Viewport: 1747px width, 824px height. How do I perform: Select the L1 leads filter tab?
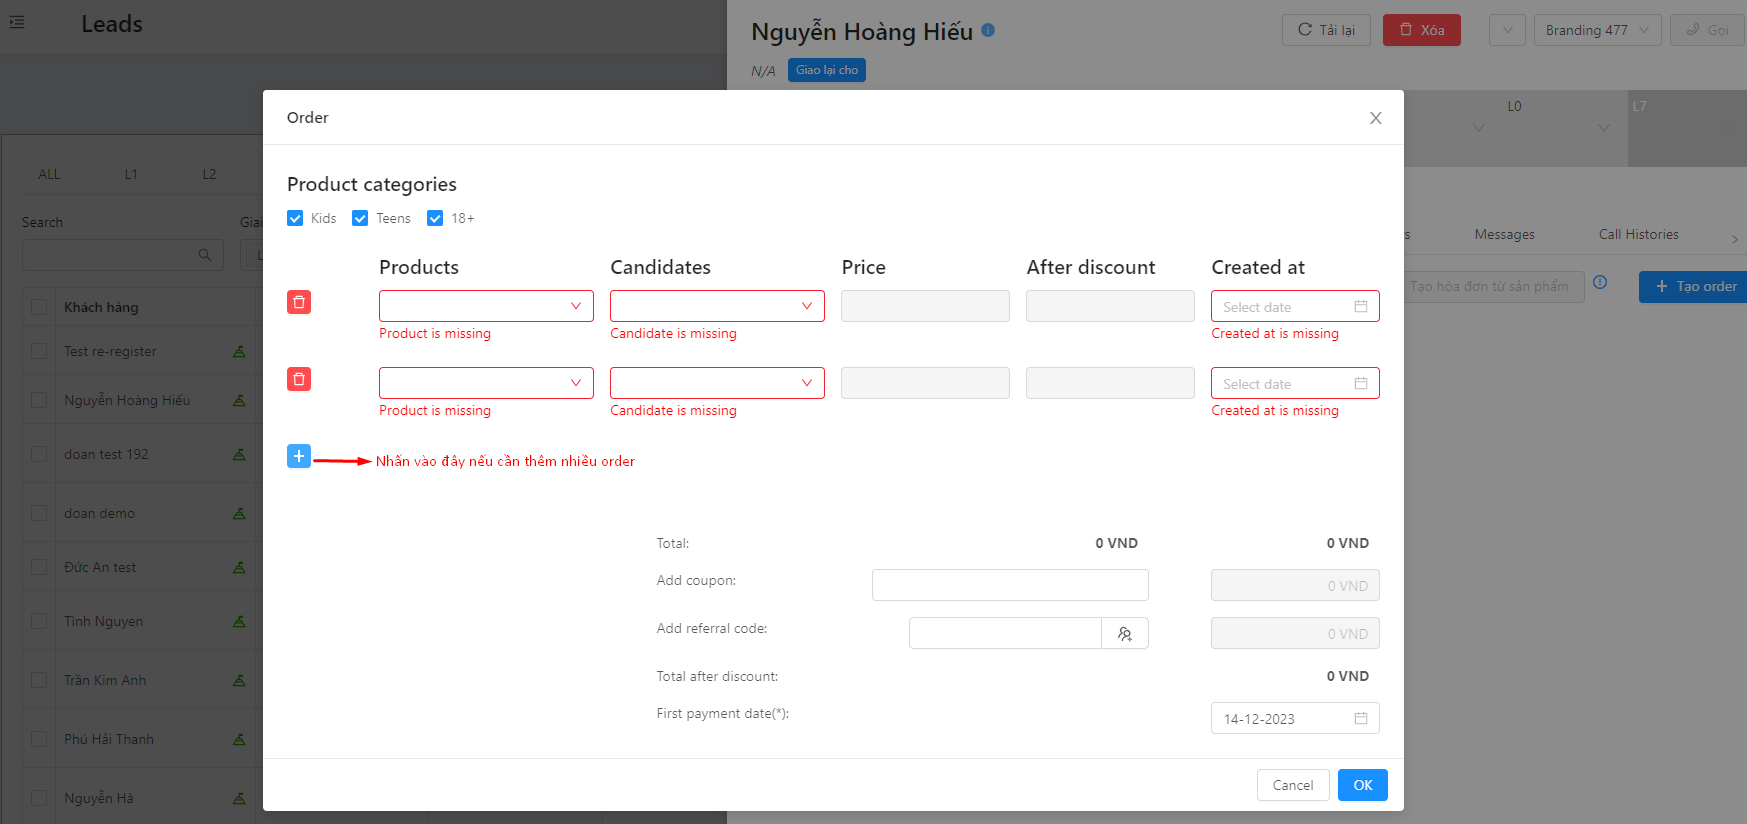(x=131, y=174)
